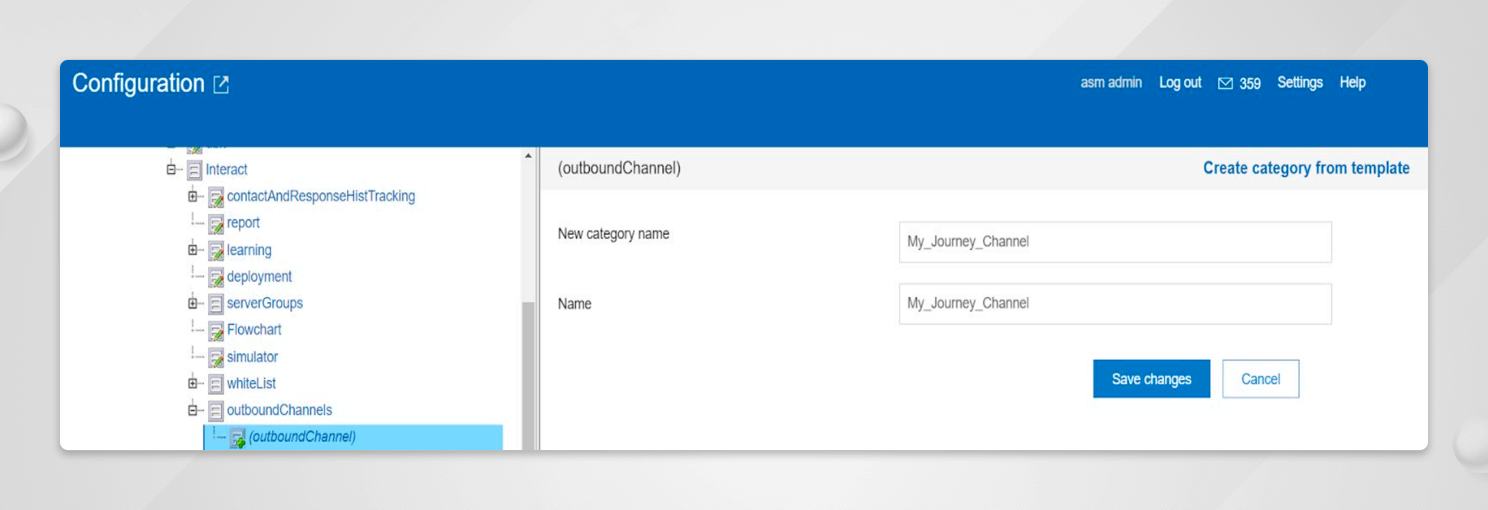Click the Cancel button

coord(1261,379)
